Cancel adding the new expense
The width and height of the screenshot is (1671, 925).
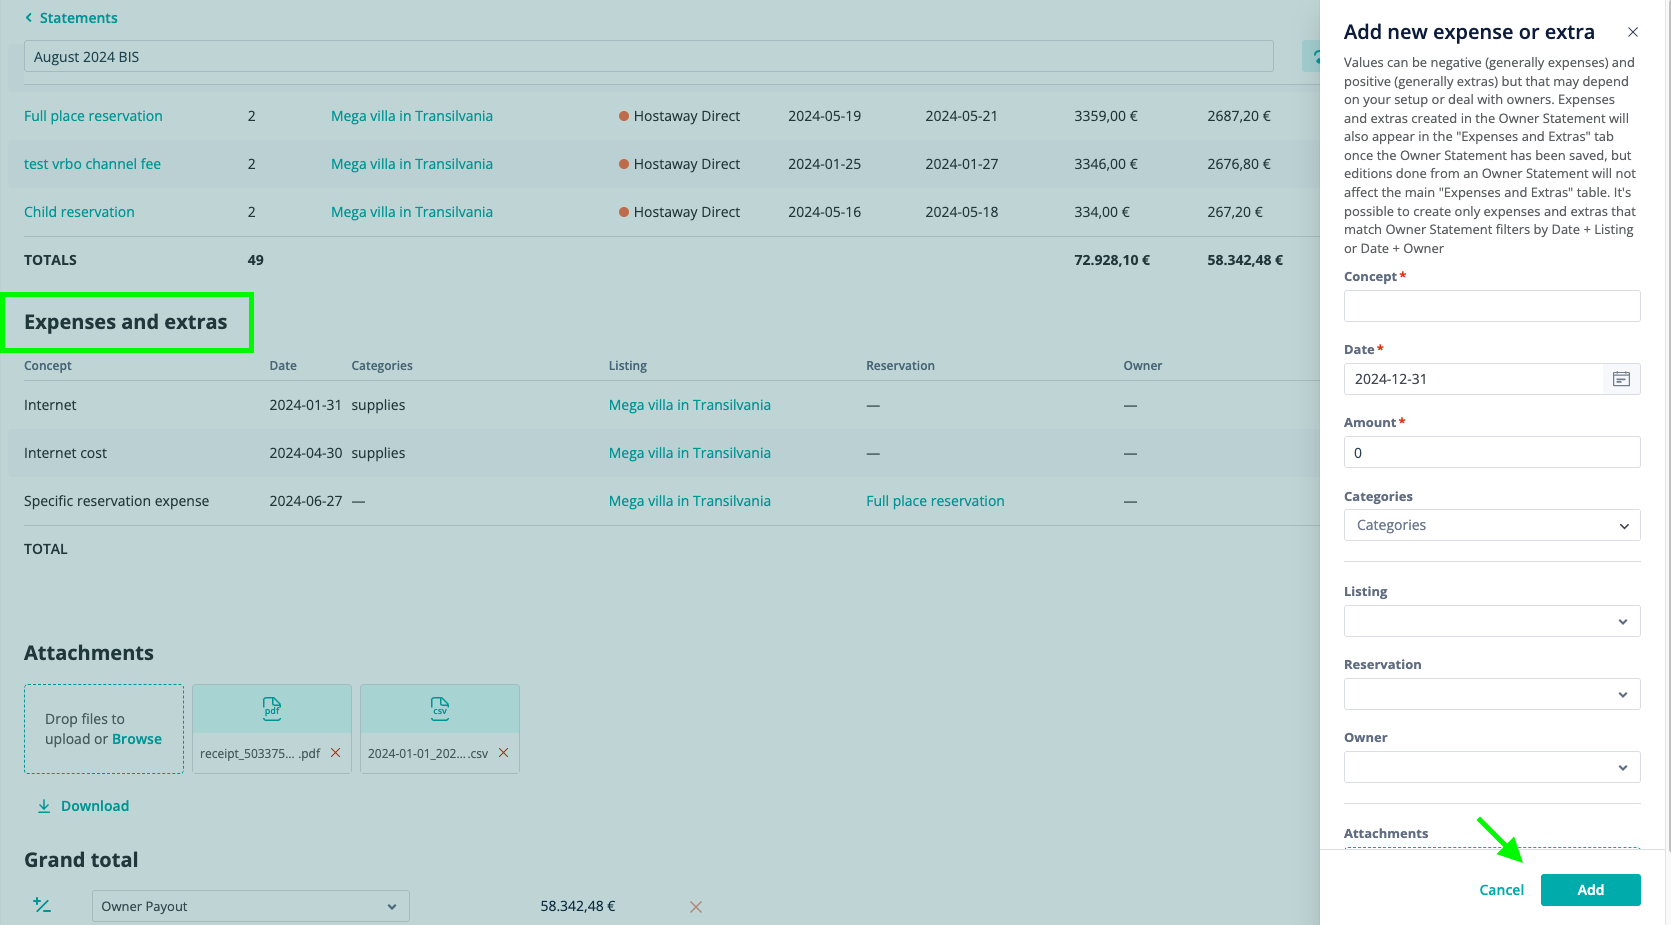click(1501, 890)
